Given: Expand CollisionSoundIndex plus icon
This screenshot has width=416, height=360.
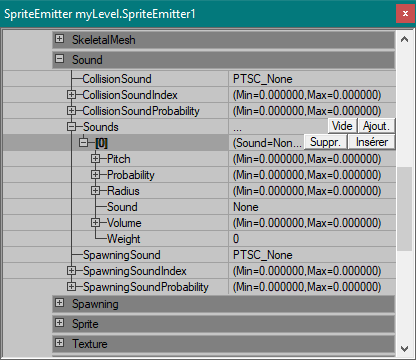Looking at the screenshot, I should (71, 95).
